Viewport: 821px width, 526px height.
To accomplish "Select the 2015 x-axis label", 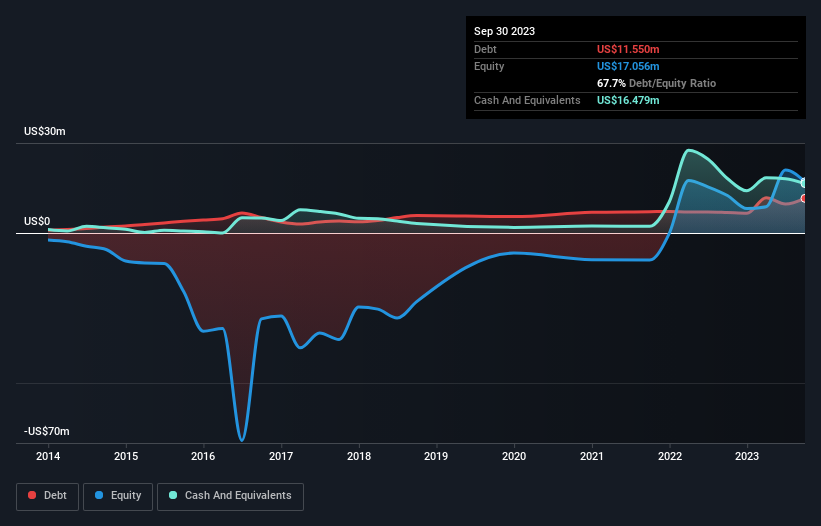I will pyautogui.click(x=126, y=456).
